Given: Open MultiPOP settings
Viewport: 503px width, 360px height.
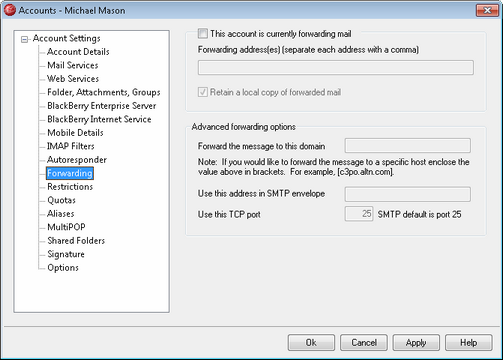Looking at the screenshot, I should click(x=66, y=227).
